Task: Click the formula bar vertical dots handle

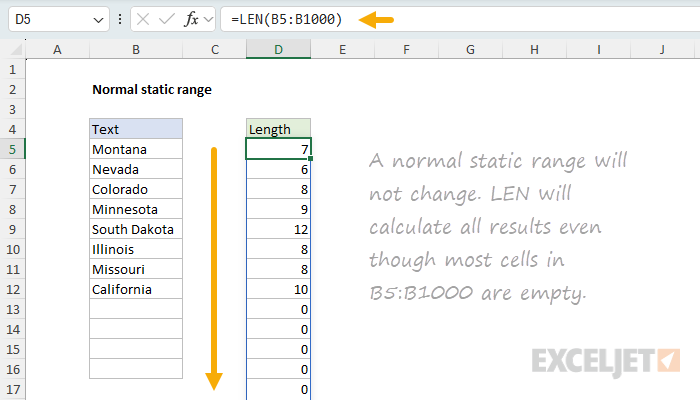Action: (120, 20)
